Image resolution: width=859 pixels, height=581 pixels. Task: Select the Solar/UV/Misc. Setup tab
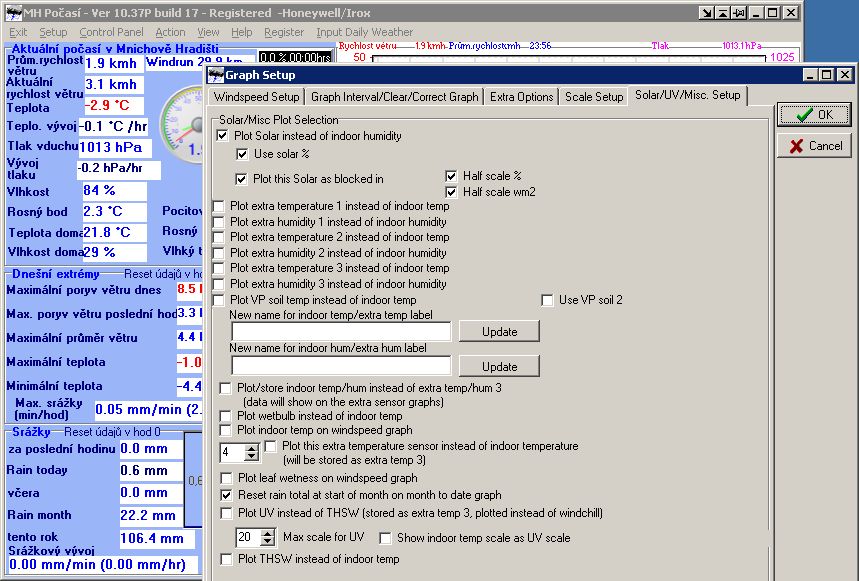pyautogui.click(x=688, y=95)
